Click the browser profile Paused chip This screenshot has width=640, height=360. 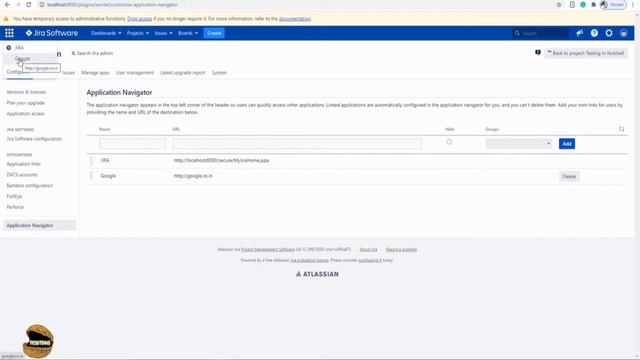[x=613, y=4]
